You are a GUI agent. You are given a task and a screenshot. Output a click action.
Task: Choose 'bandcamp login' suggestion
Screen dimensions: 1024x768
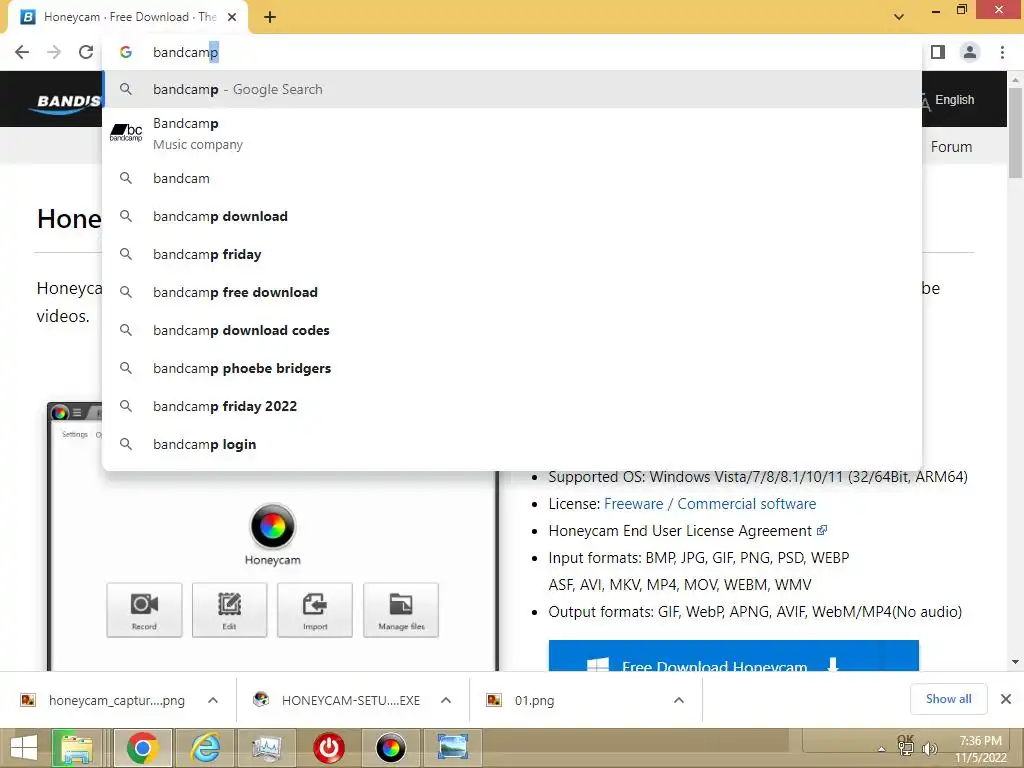512,444
